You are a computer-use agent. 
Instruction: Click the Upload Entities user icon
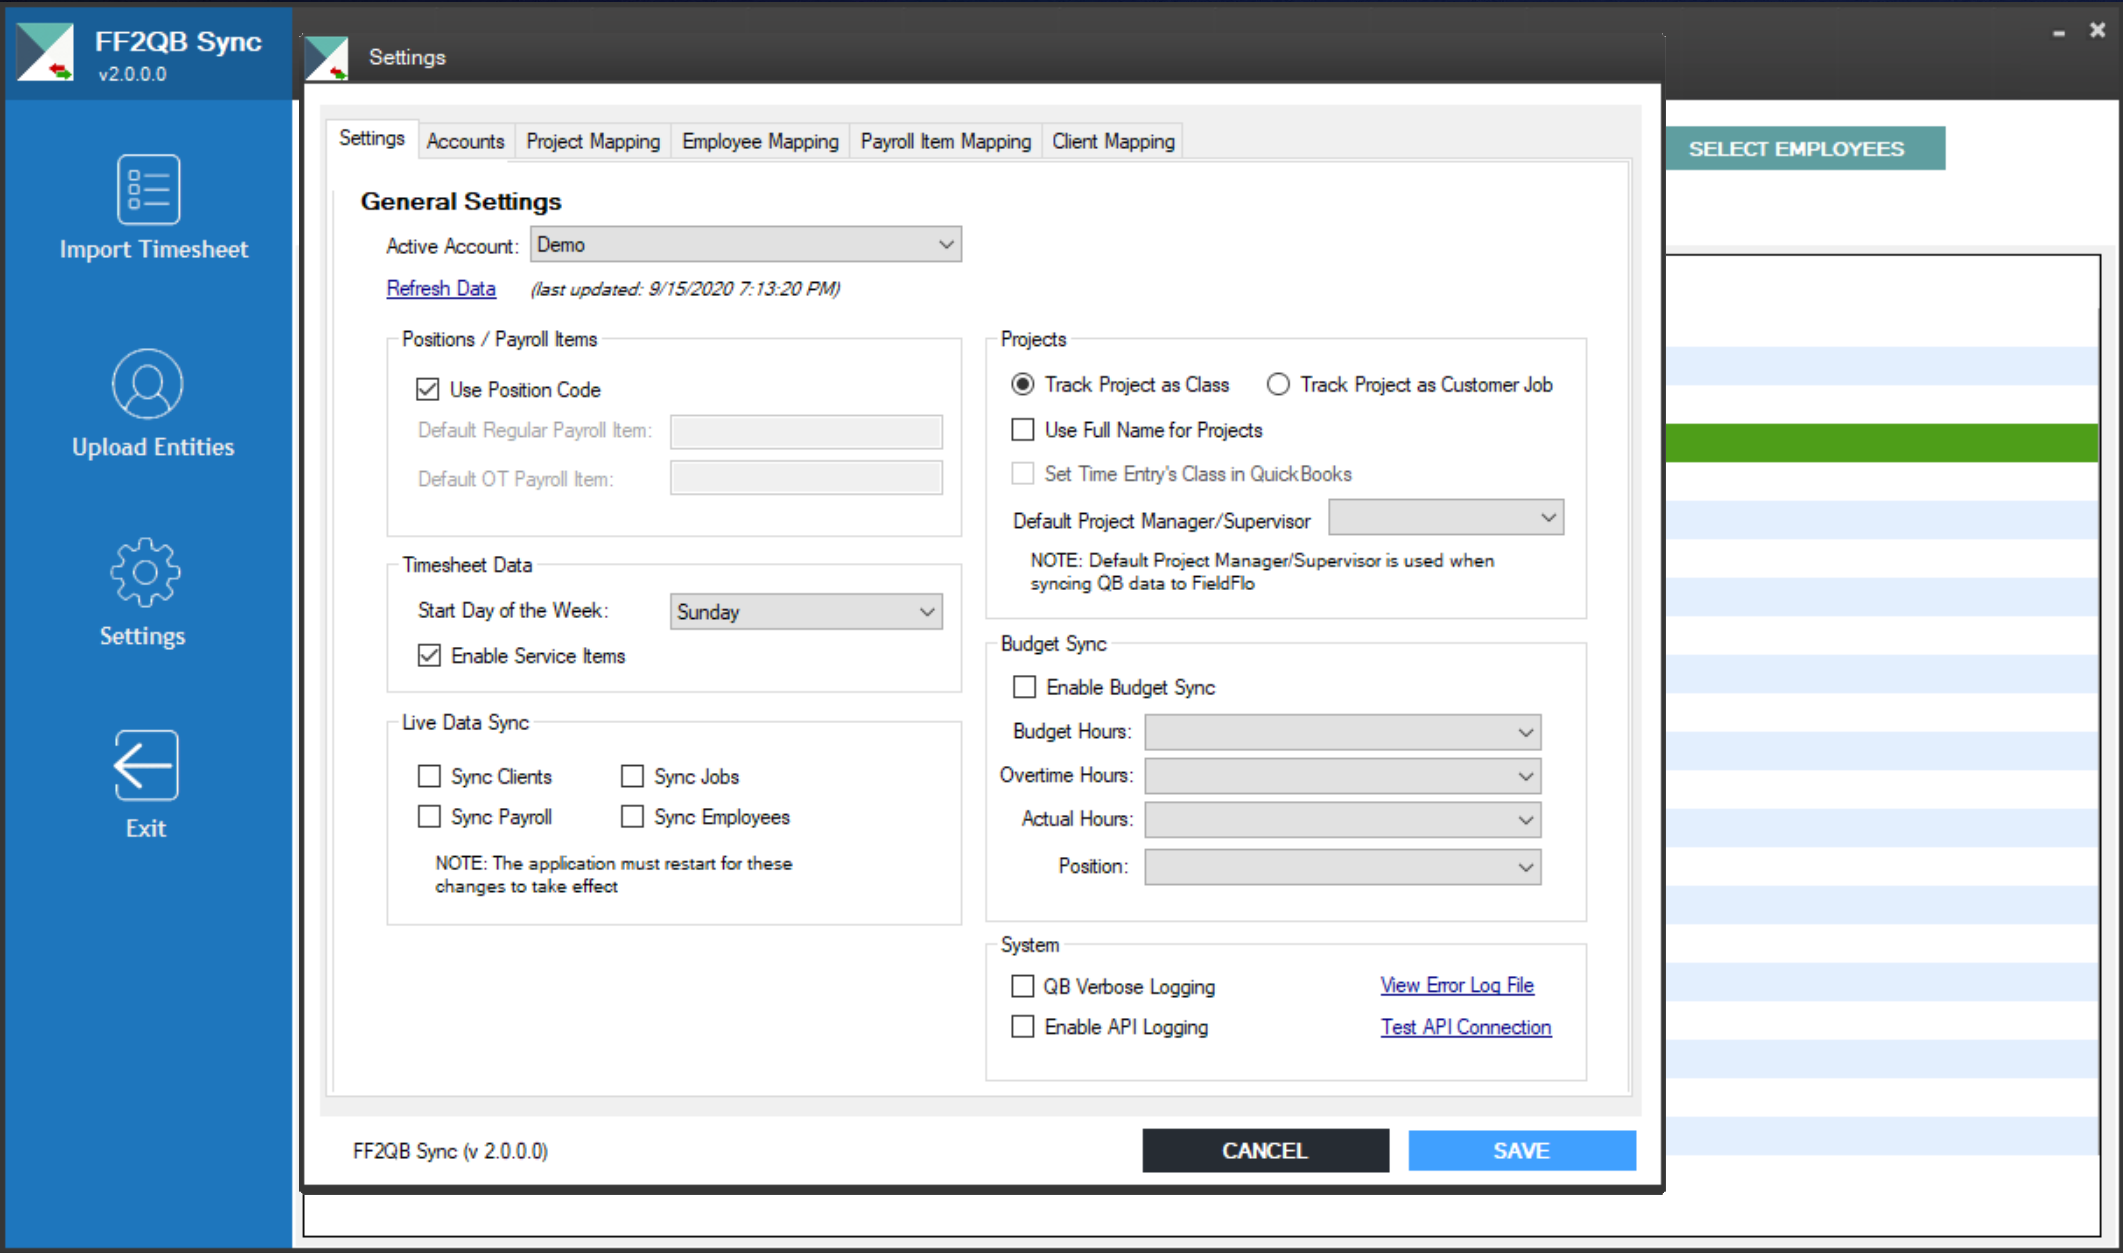(147, 384)
